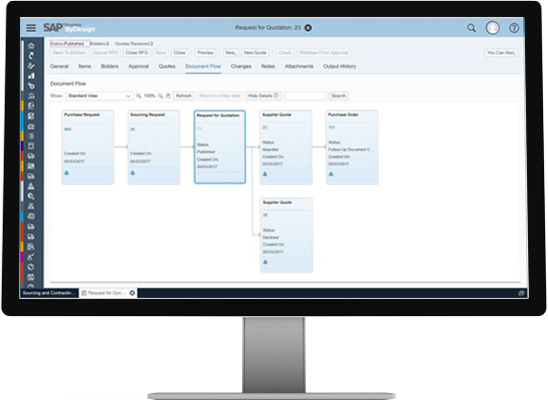Click the anchor icon in the Declined Supplier Quote card

[x=265, y=262]
